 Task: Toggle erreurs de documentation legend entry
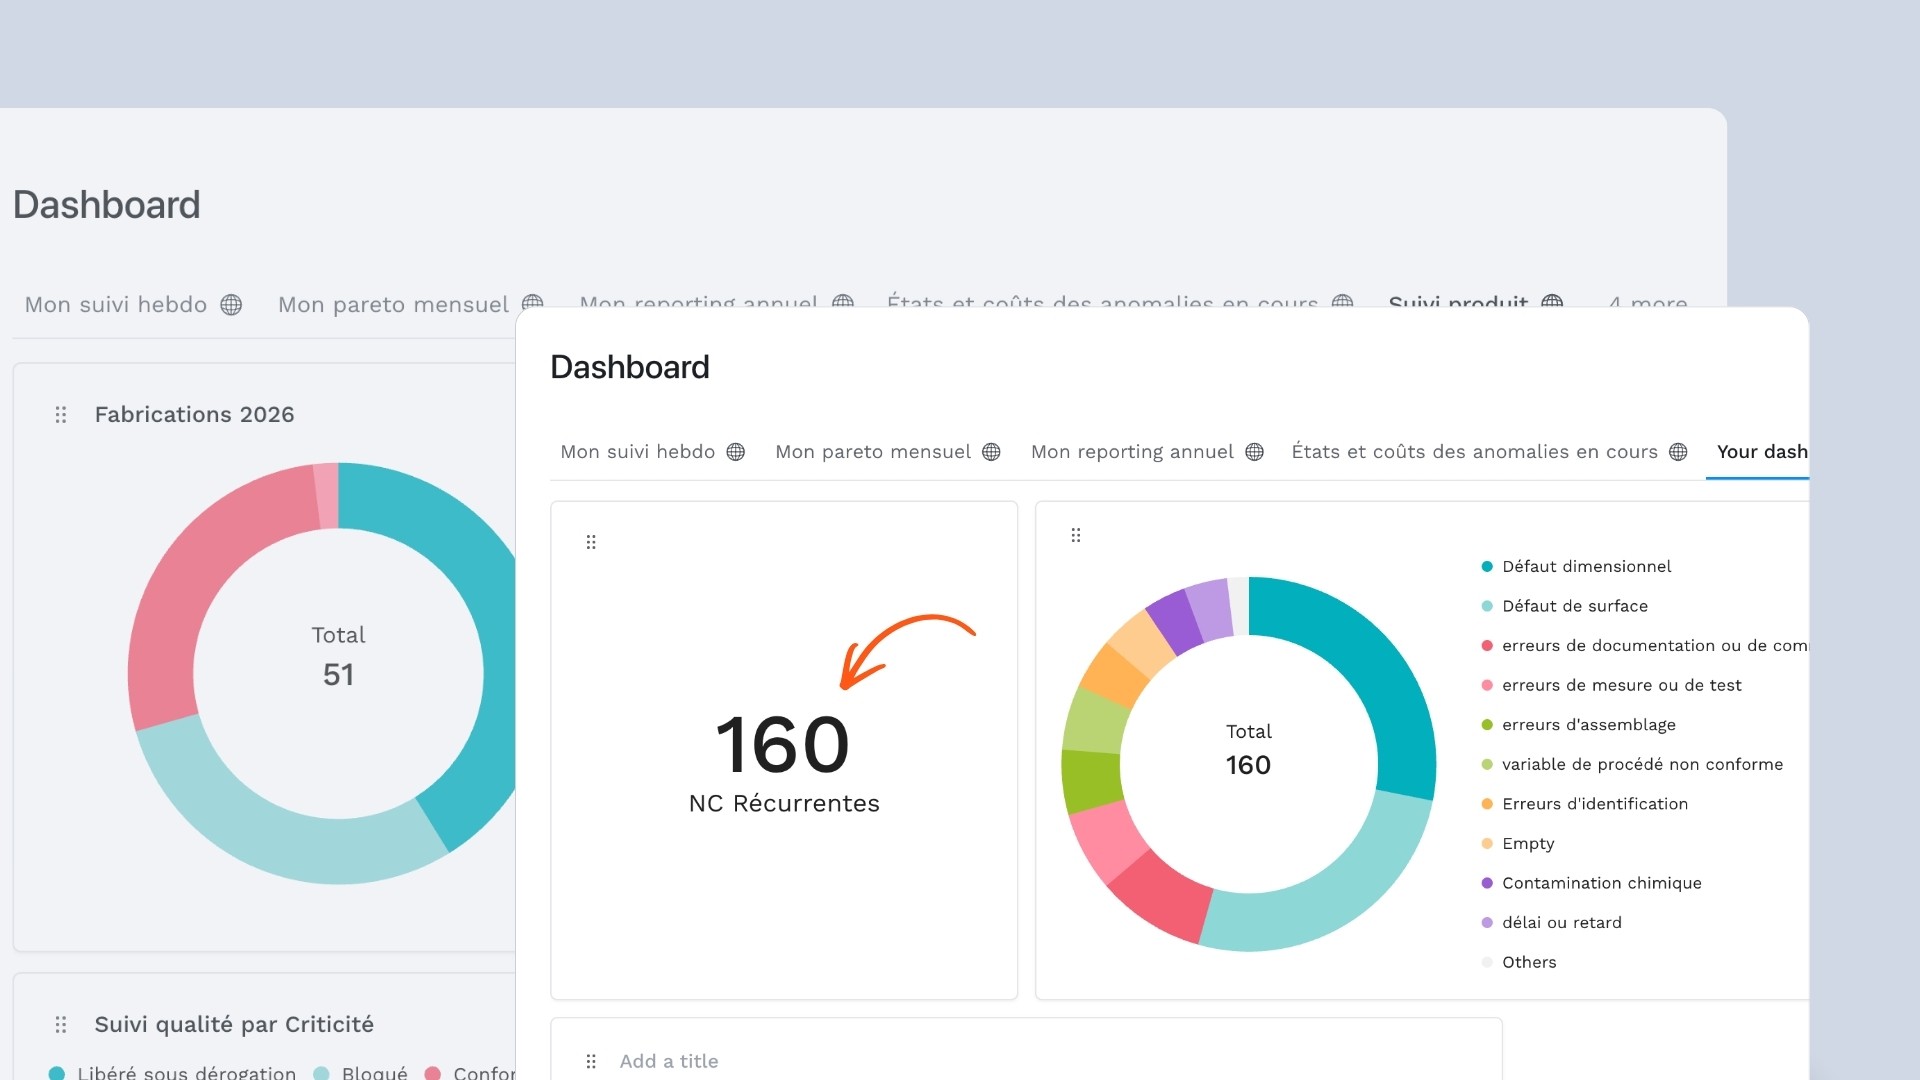(1644, 646)
